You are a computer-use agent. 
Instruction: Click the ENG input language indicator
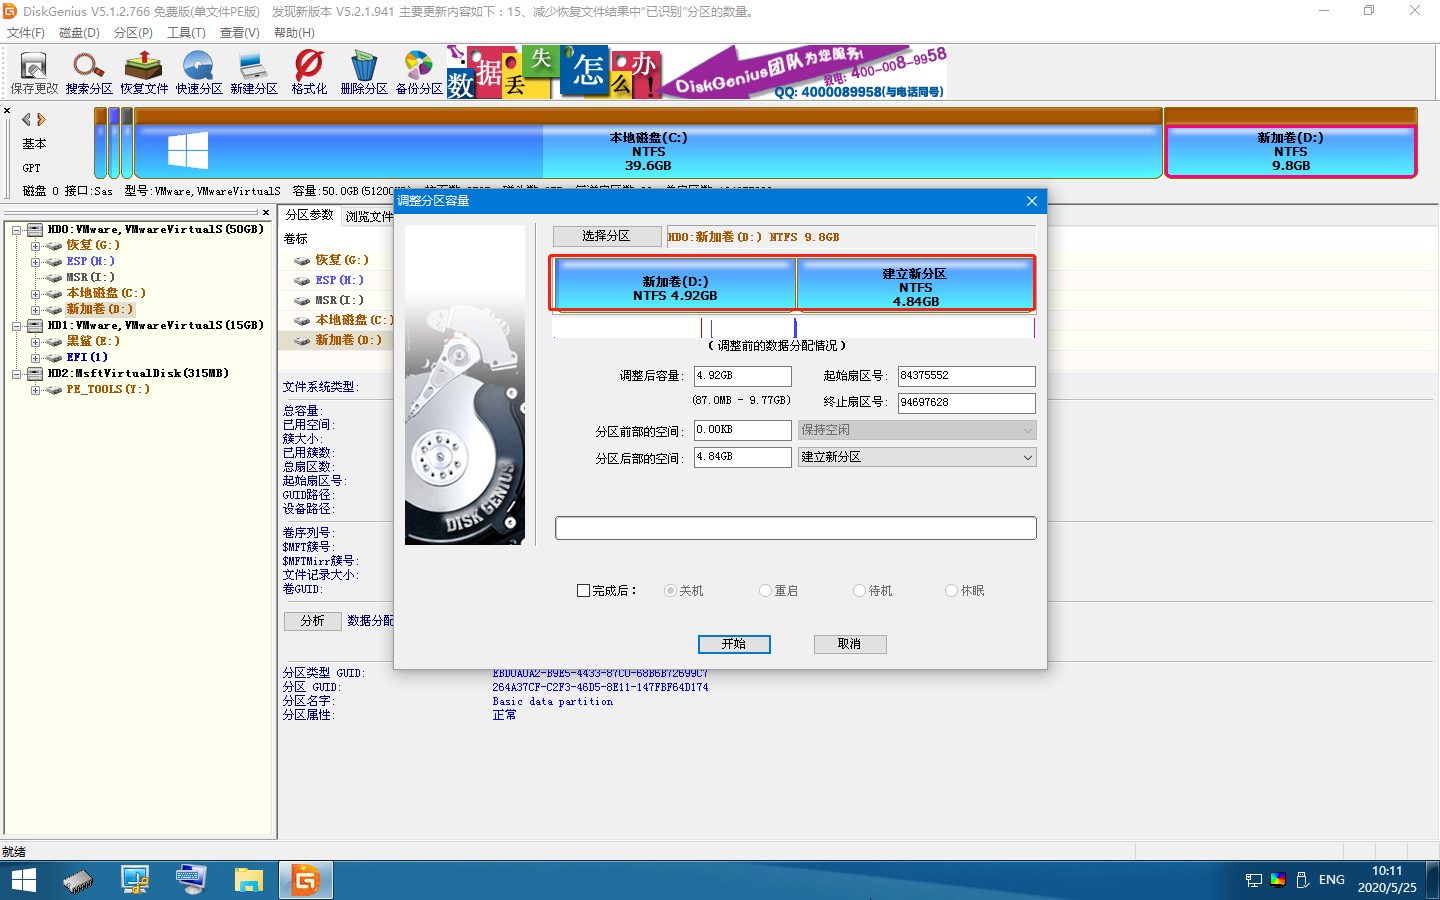[x=1332, y=880]
